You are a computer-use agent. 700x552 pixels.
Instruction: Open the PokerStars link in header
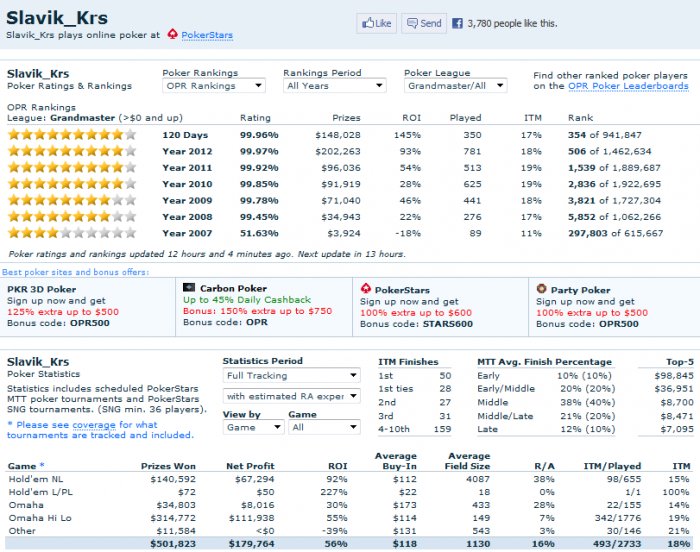pos(207,35)
